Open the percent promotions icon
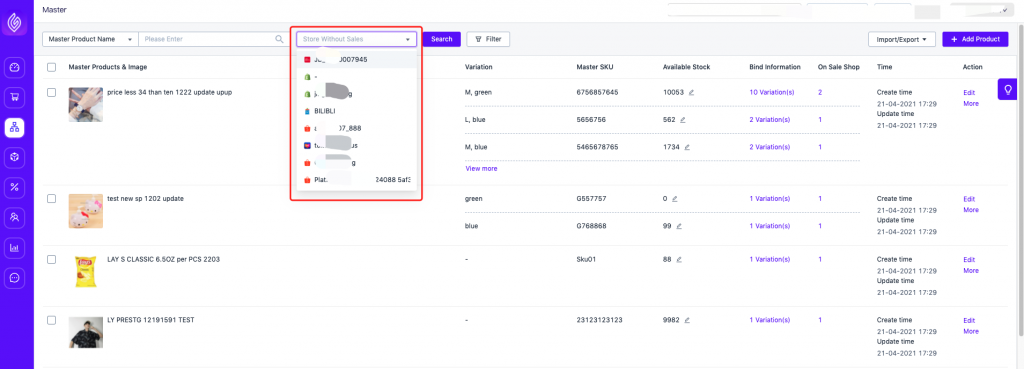This screenshot has width=1024, height=369. click(x=15, y=187)
